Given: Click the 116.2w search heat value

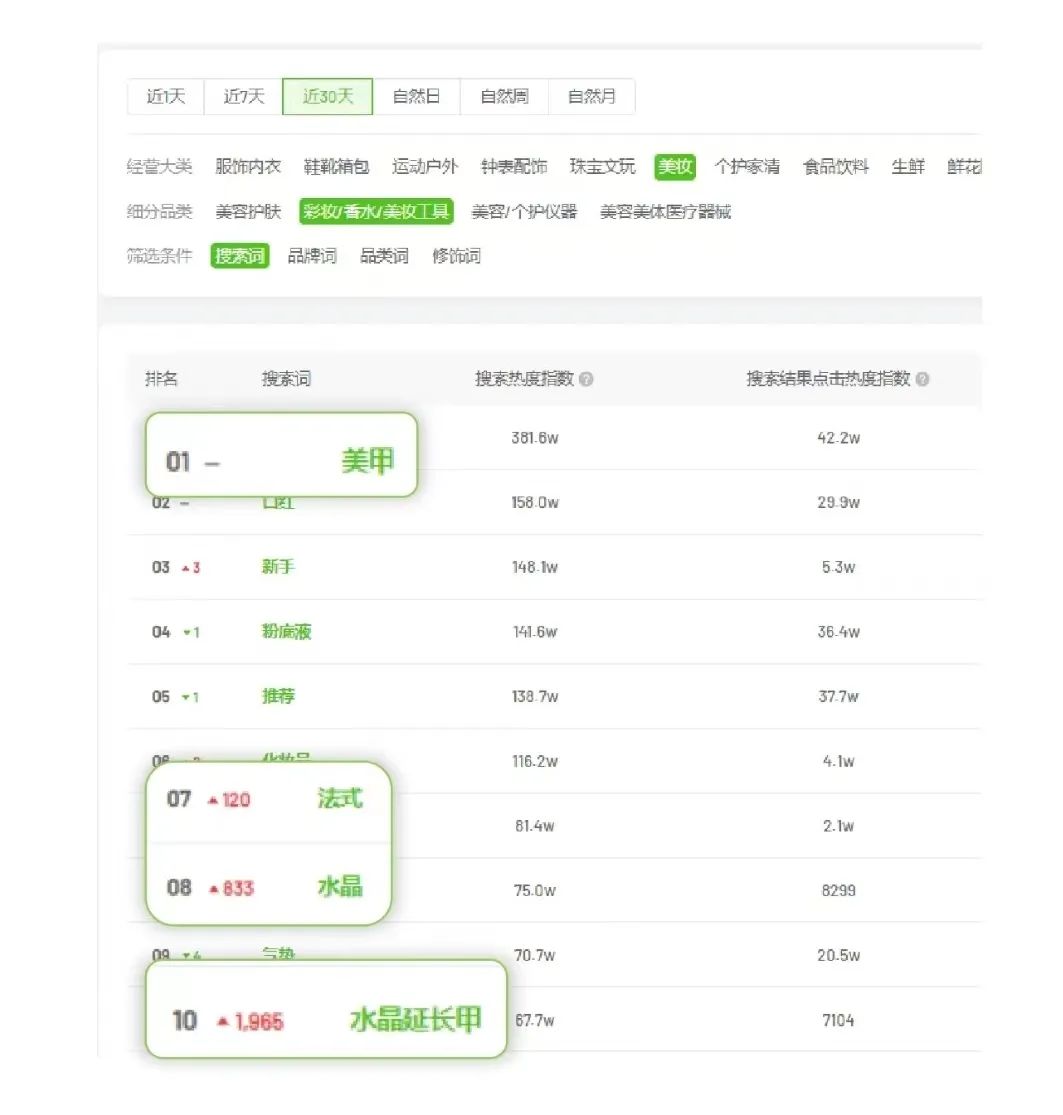Looking at the screenshot, I should 535,762.
